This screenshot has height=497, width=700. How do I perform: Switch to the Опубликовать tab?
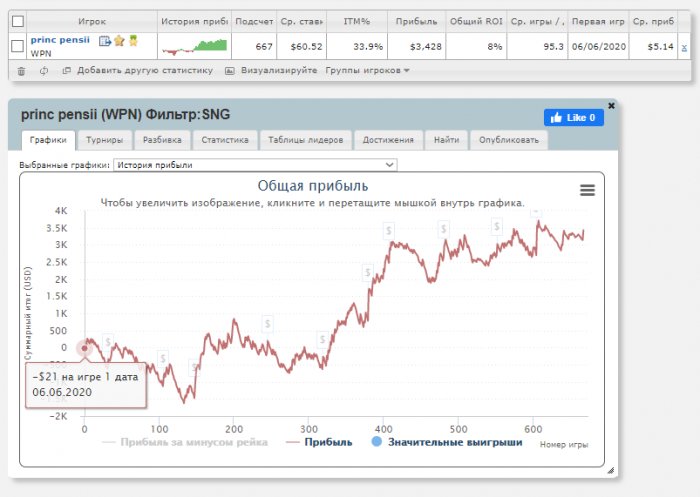[x=509, y=140]
